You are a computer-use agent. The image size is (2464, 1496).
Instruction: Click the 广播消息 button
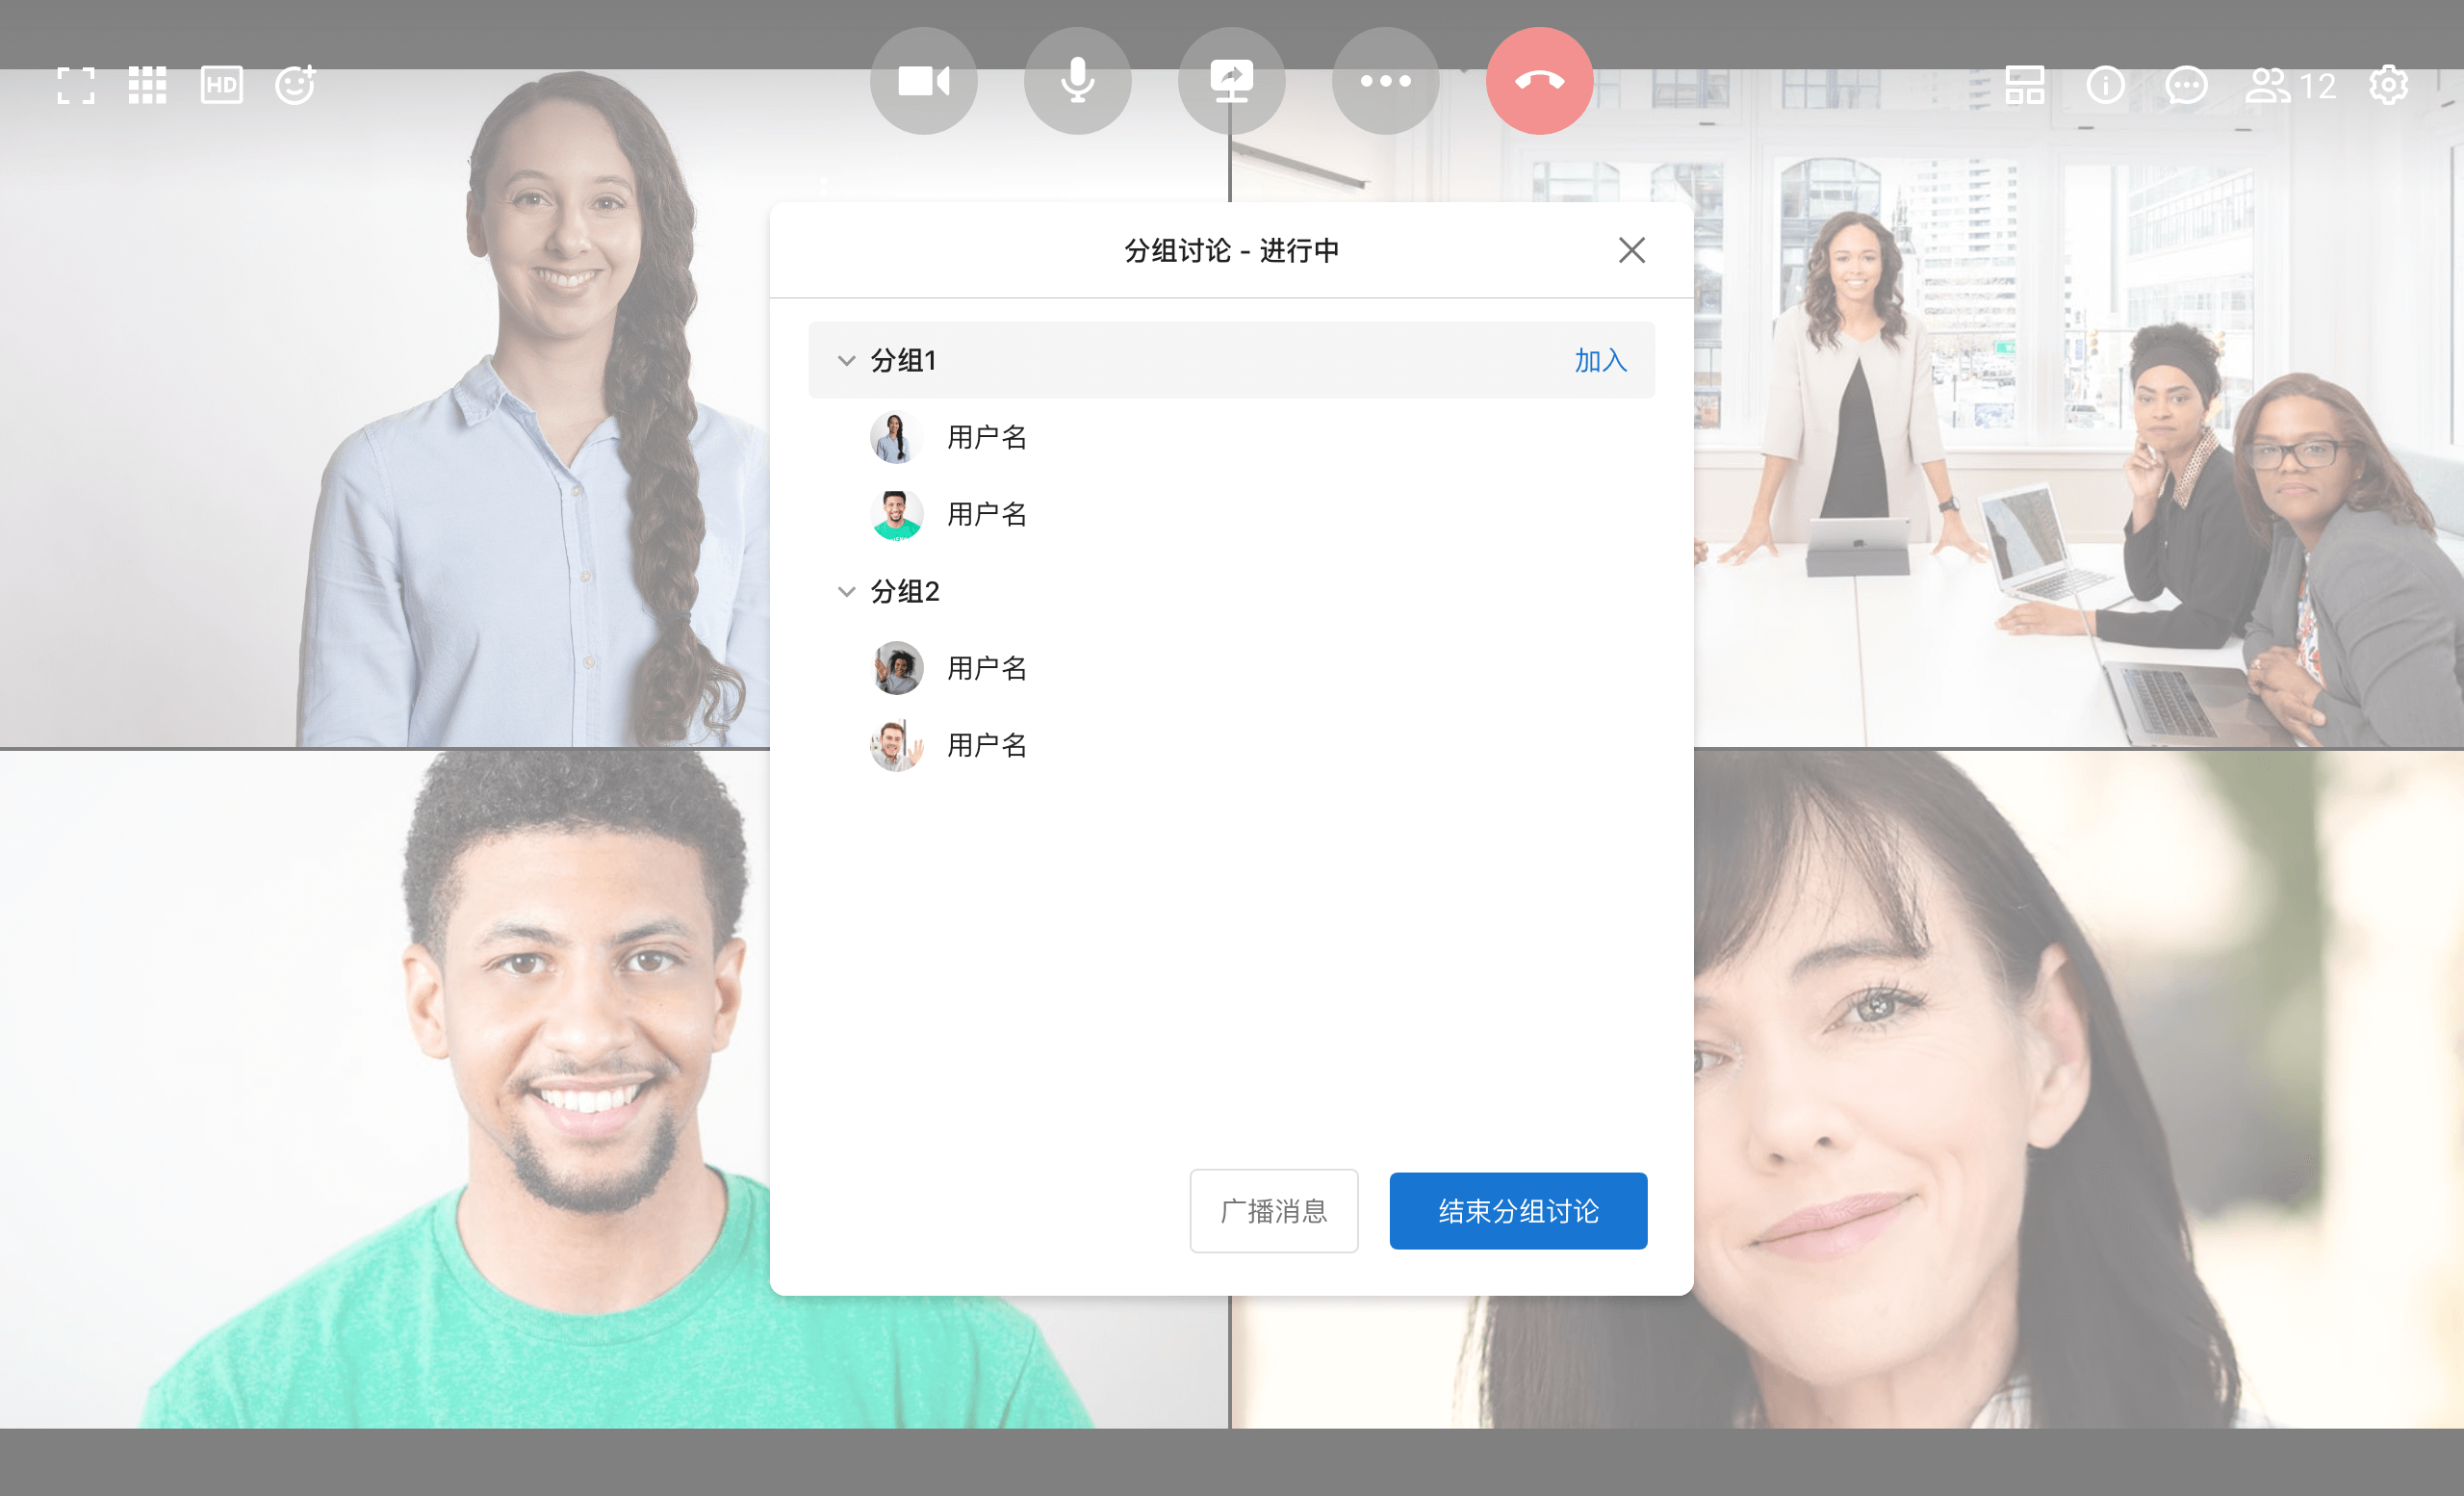point(1273,1211)
